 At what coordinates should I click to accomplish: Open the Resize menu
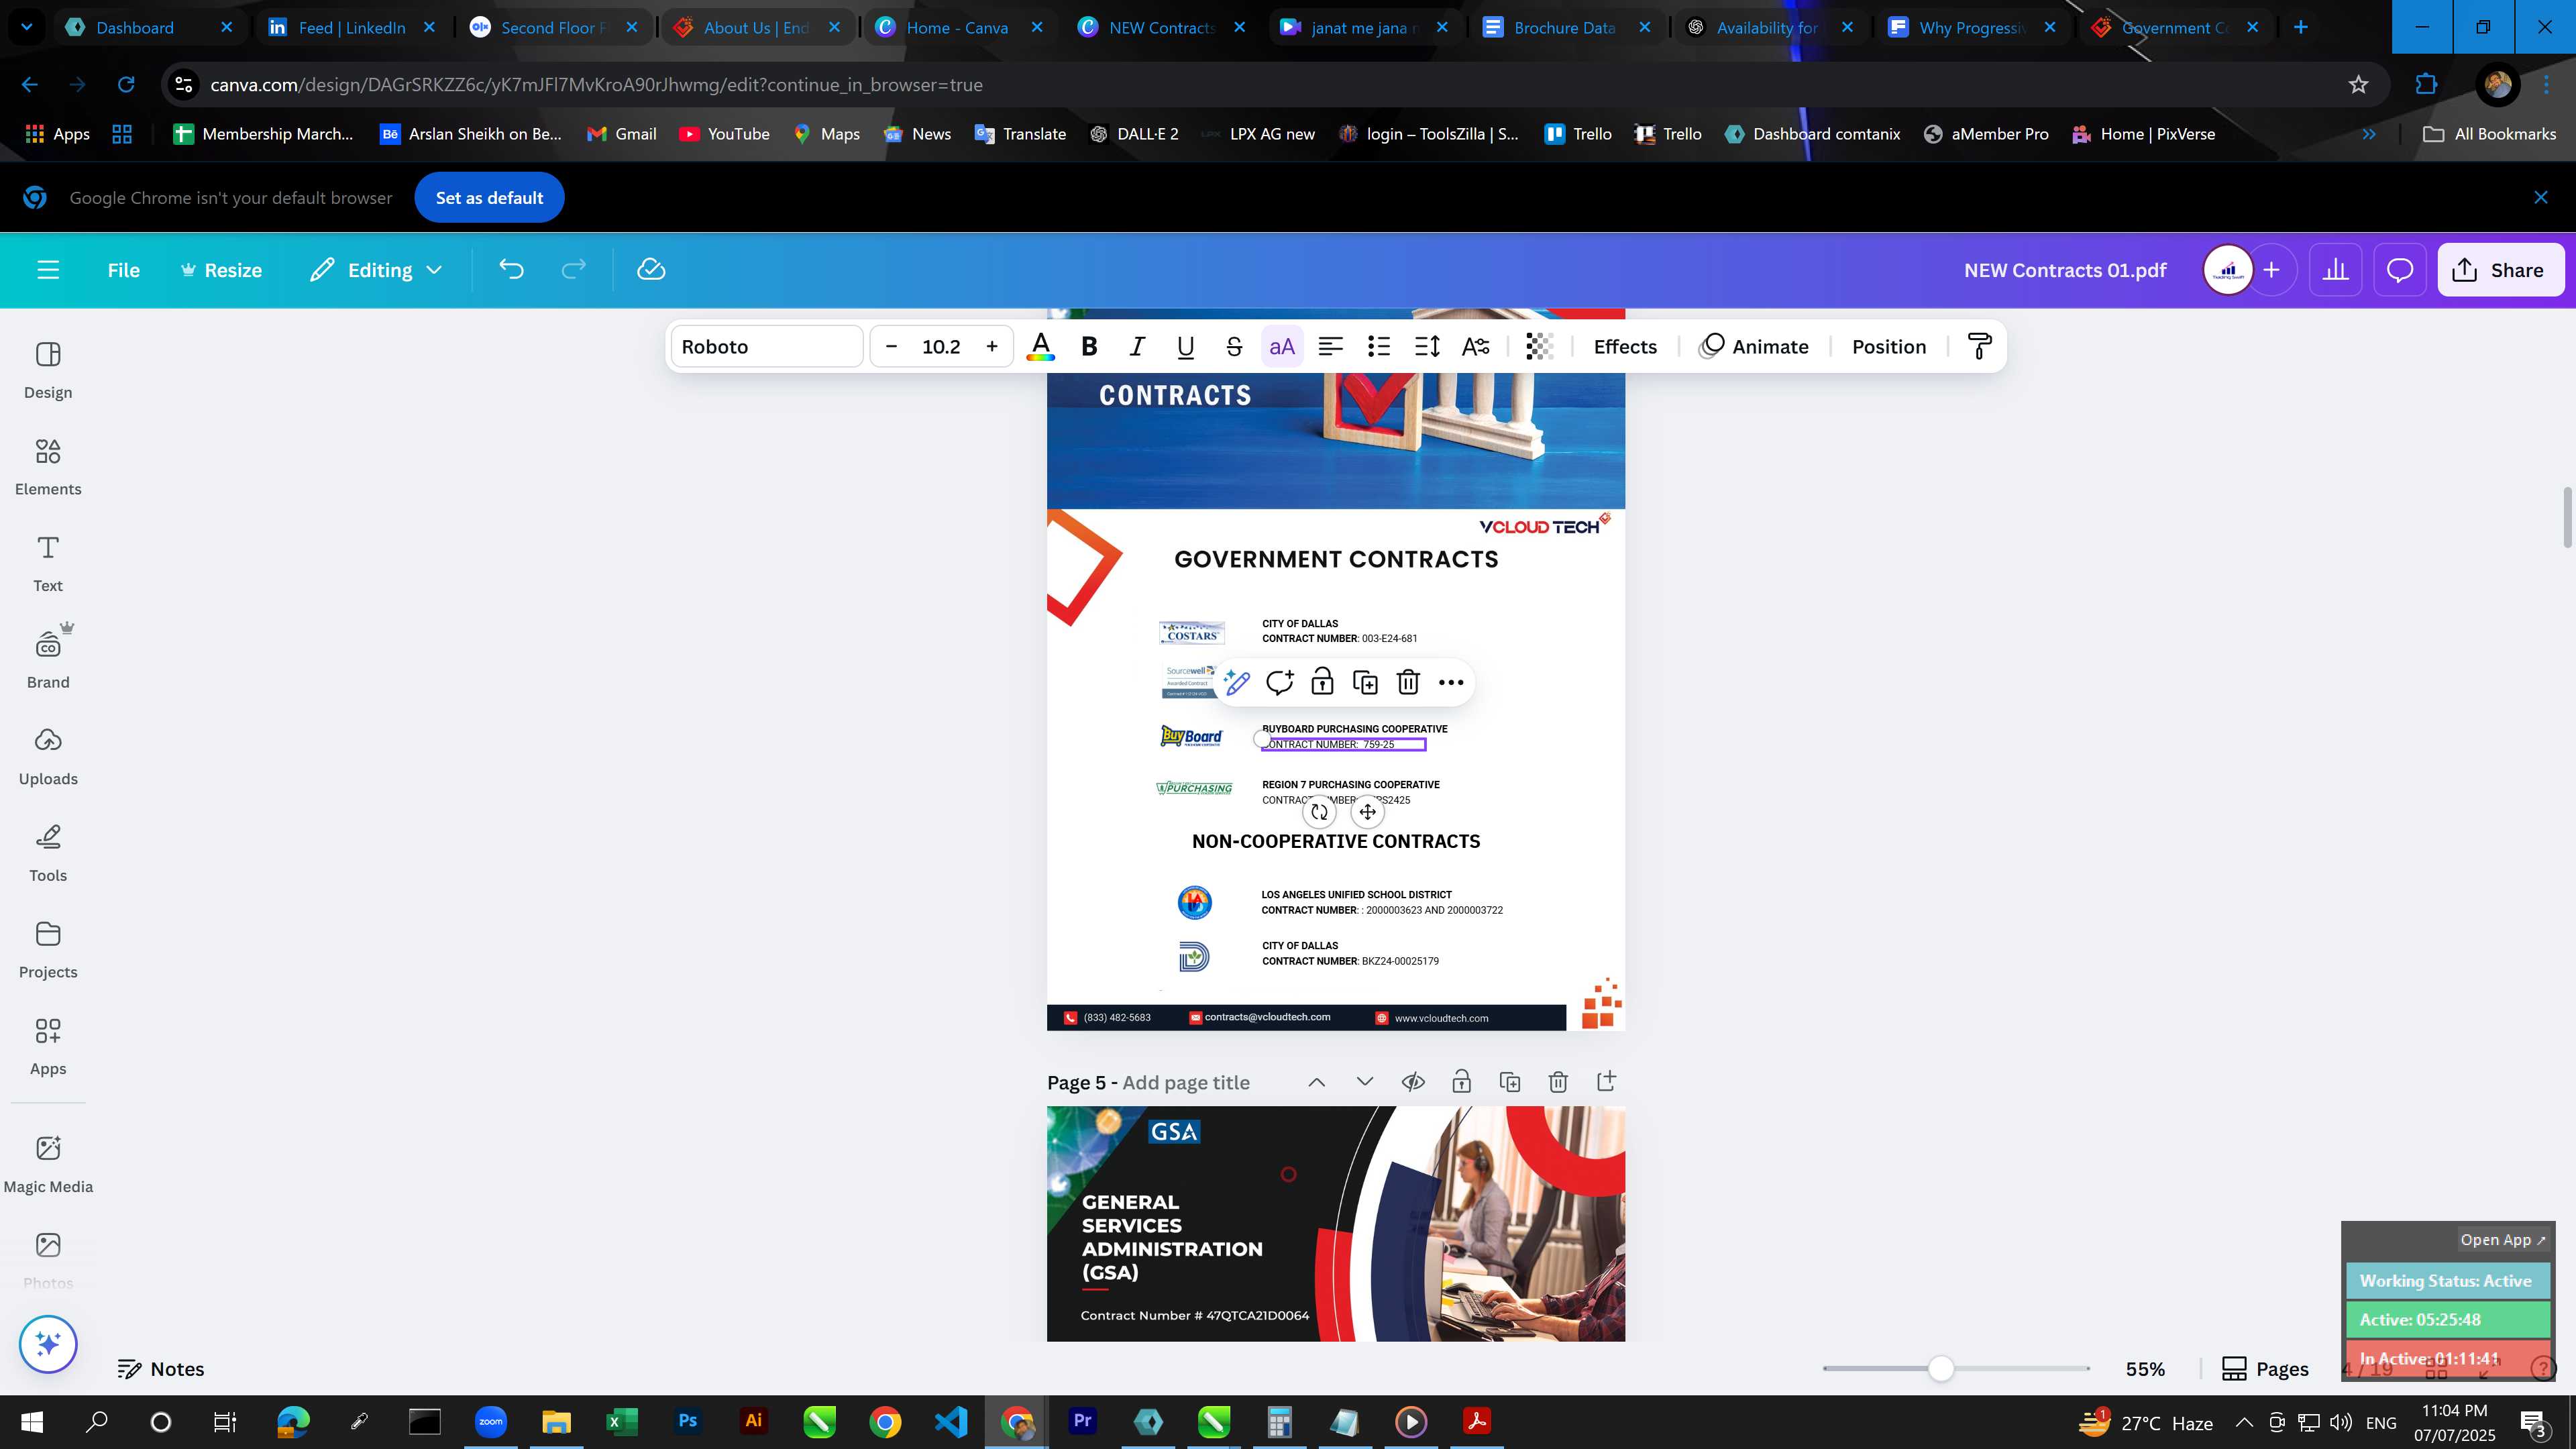click(221, 270)
